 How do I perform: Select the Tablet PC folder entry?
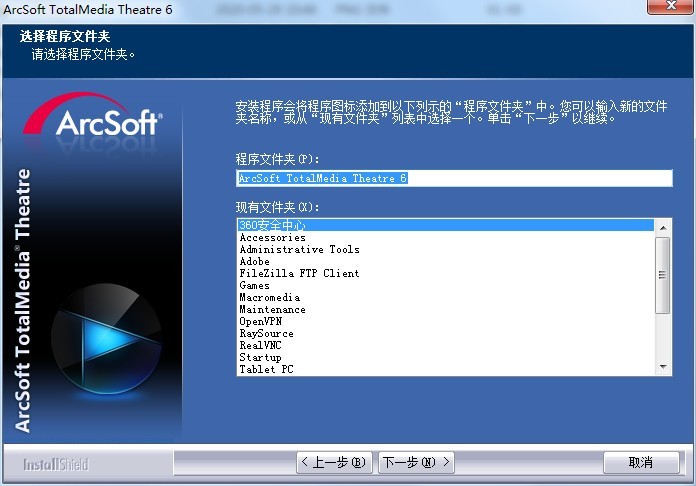445,369
